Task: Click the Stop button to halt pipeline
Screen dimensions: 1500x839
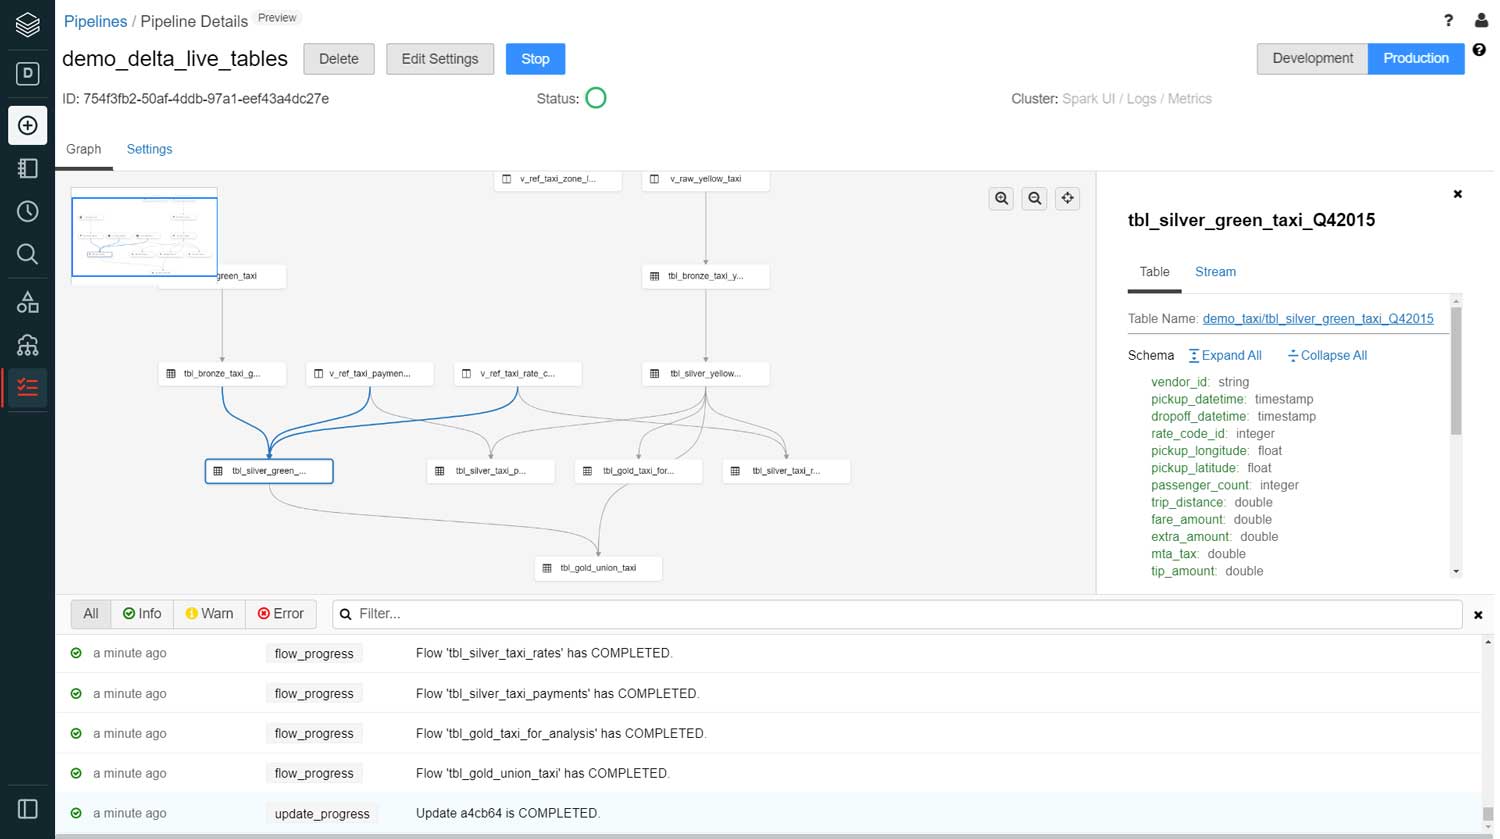Action: point(535,58)
